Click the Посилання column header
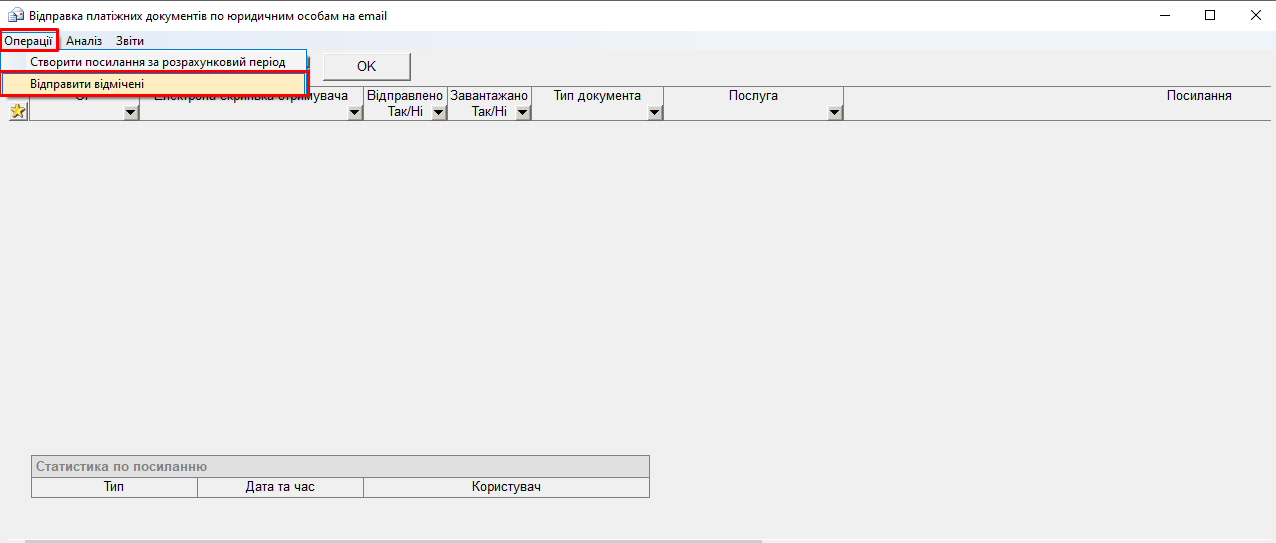Image resolution: width=1276 pixels, height=543 pixels. pyautogui.click(x=1198, y=96)
